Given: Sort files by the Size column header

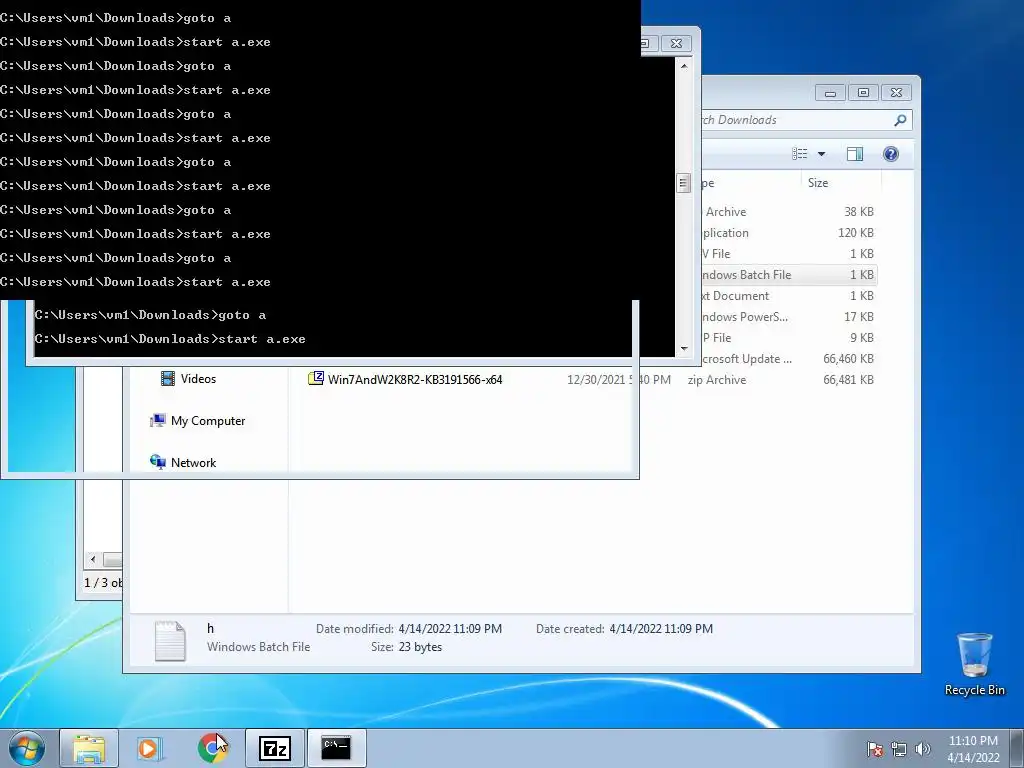Looking at the screenshot, I should pos(841,183).
